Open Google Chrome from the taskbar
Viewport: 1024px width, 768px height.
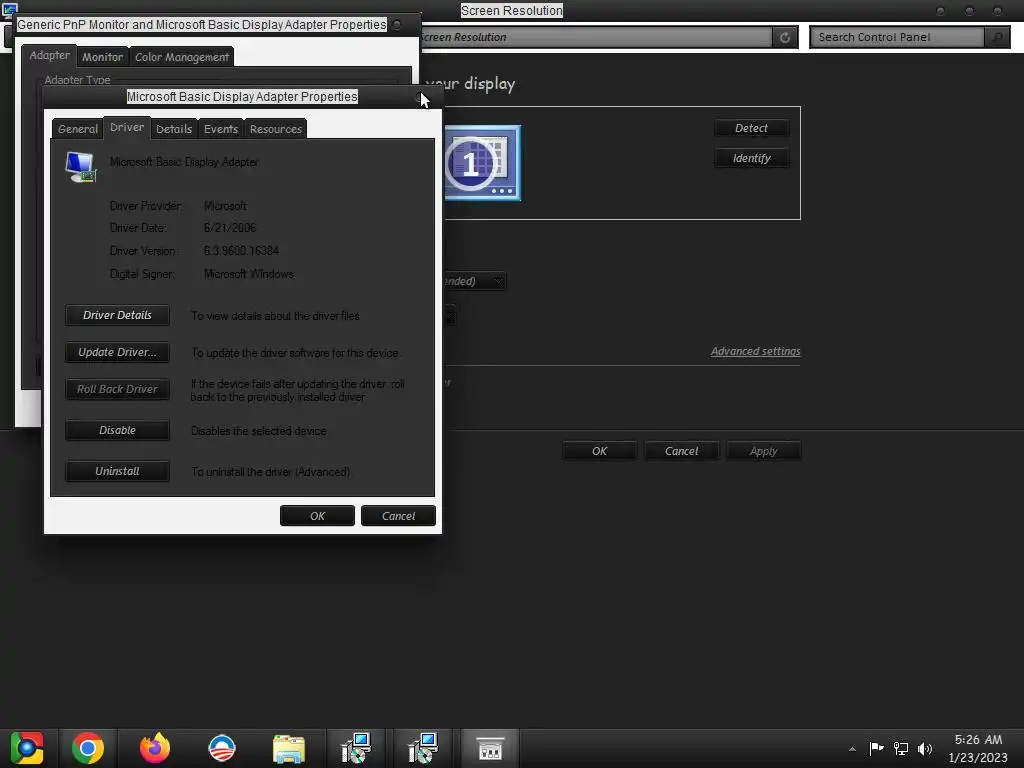click(88, 748)
